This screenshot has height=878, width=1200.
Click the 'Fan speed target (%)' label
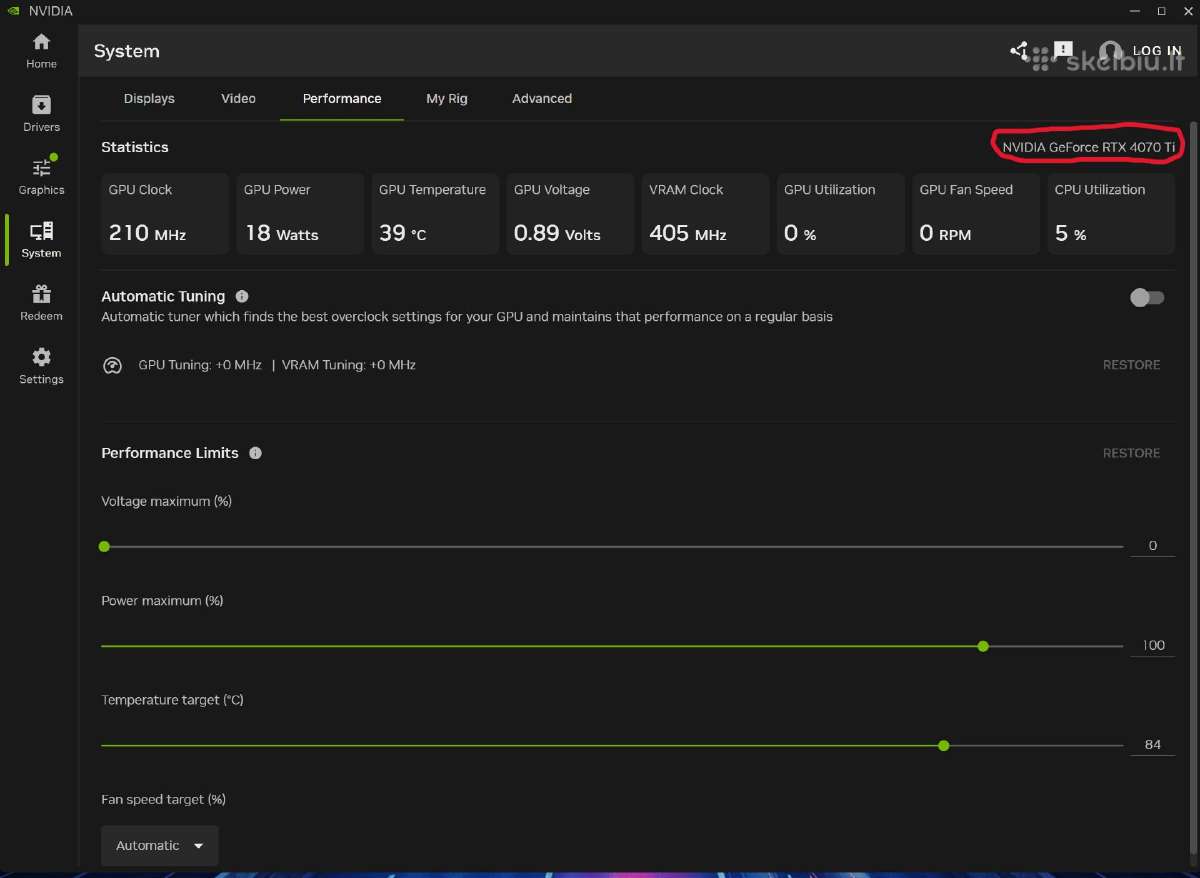(x=163, y=800)
